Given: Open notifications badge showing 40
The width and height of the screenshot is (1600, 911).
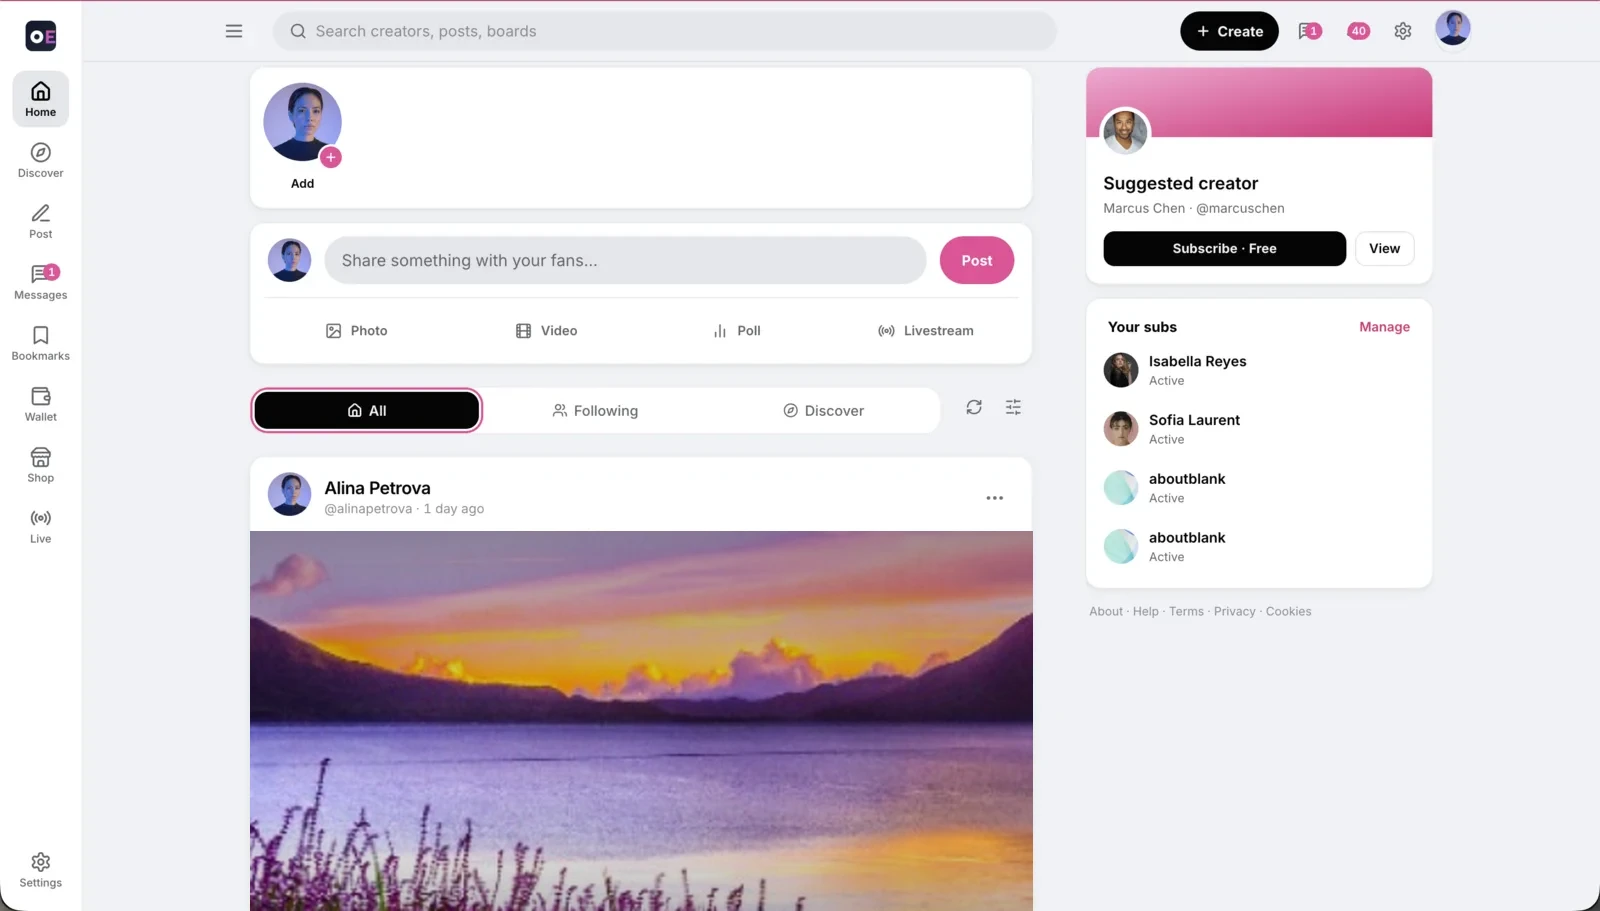Looking at the screenshot, I should [x=1358, y=31].
